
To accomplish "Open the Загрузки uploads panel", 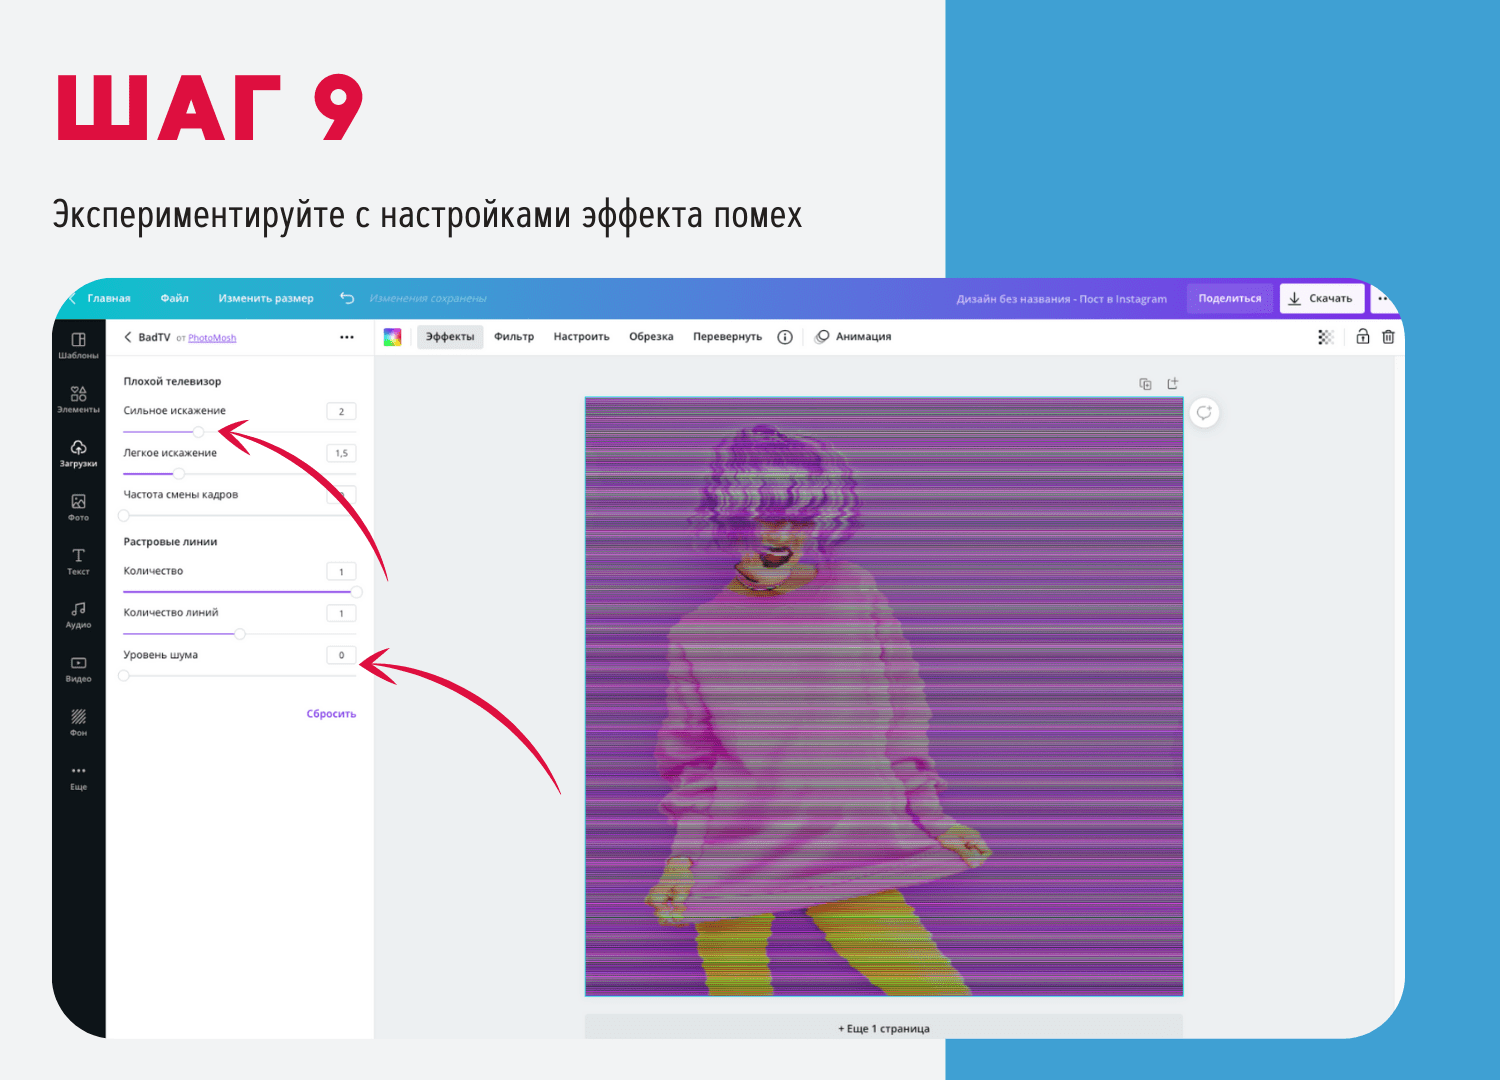I will (78, 453).
